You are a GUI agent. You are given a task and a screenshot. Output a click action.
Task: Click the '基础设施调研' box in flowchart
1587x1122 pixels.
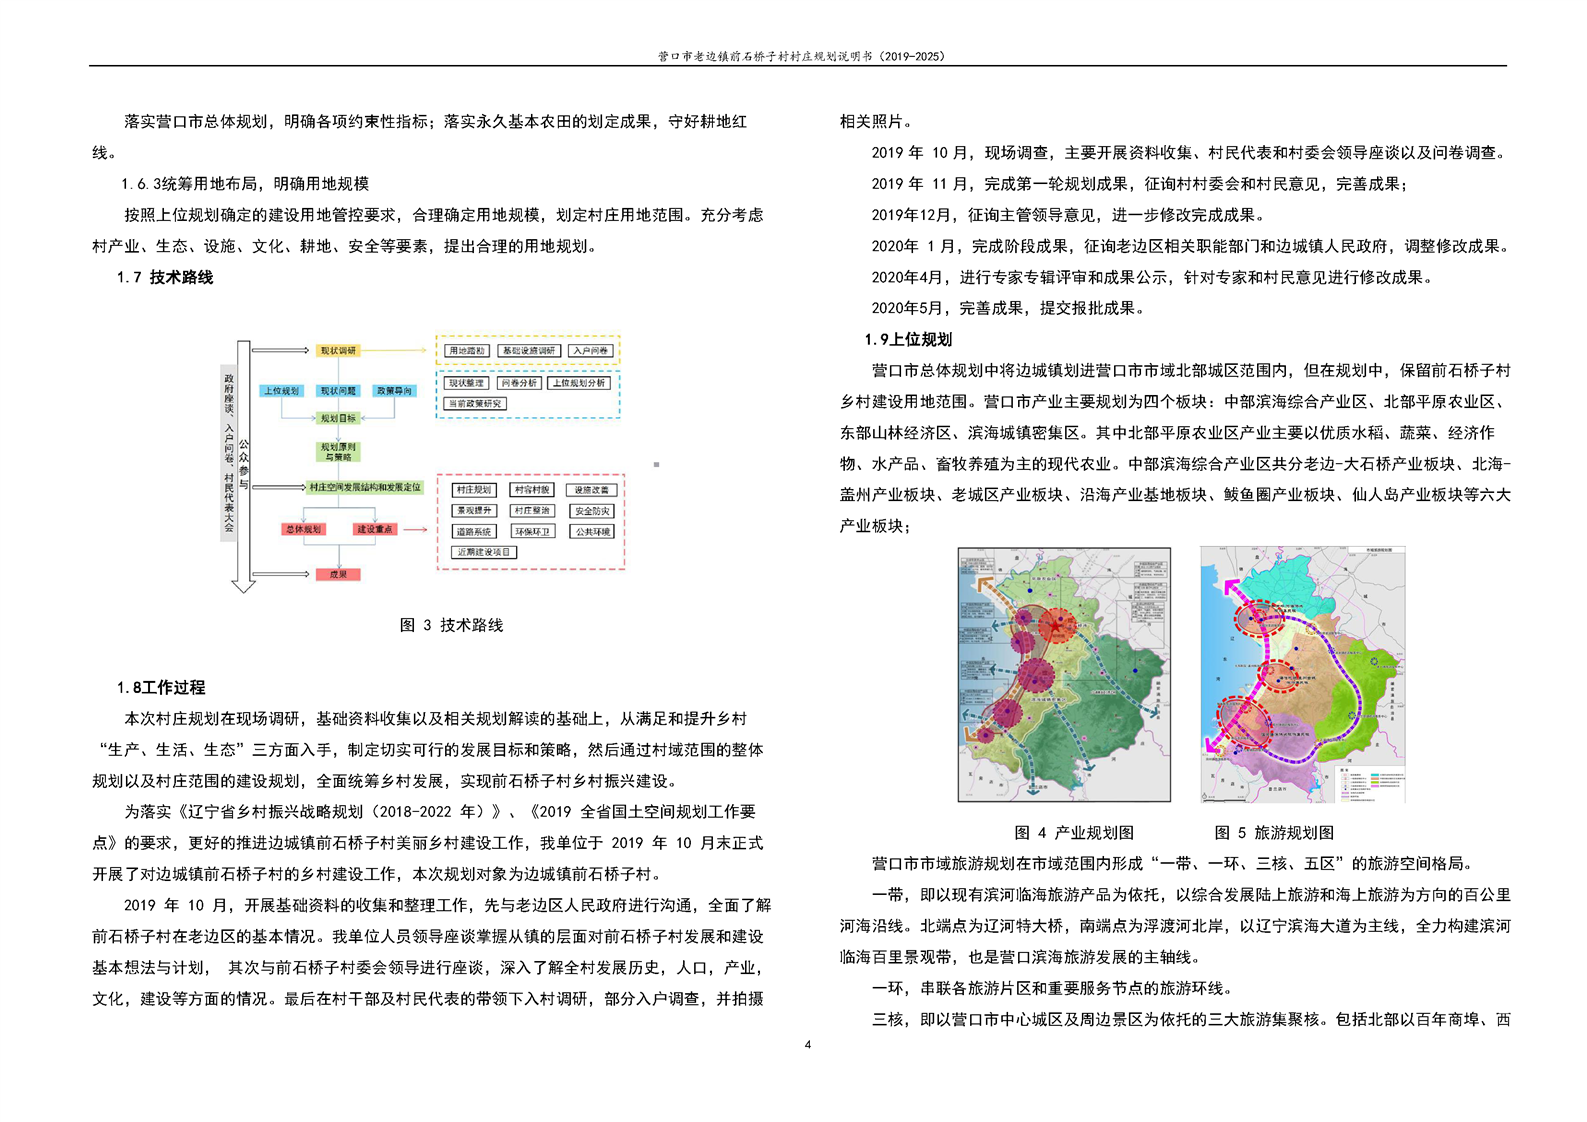[x=529, y=351]
